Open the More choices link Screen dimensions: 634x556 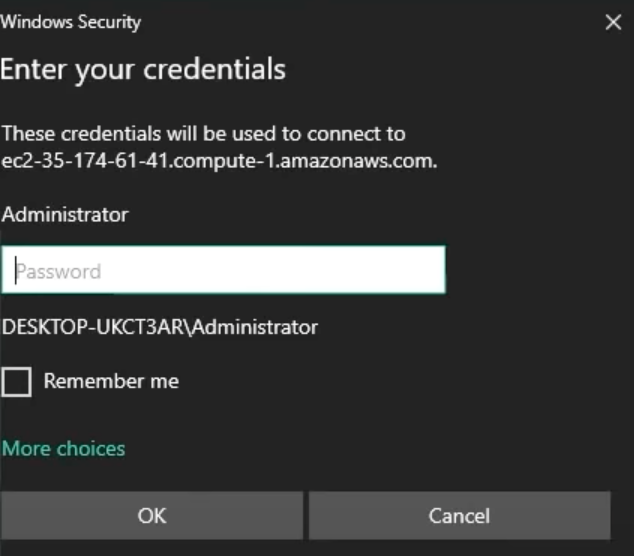tap(64, 448)
